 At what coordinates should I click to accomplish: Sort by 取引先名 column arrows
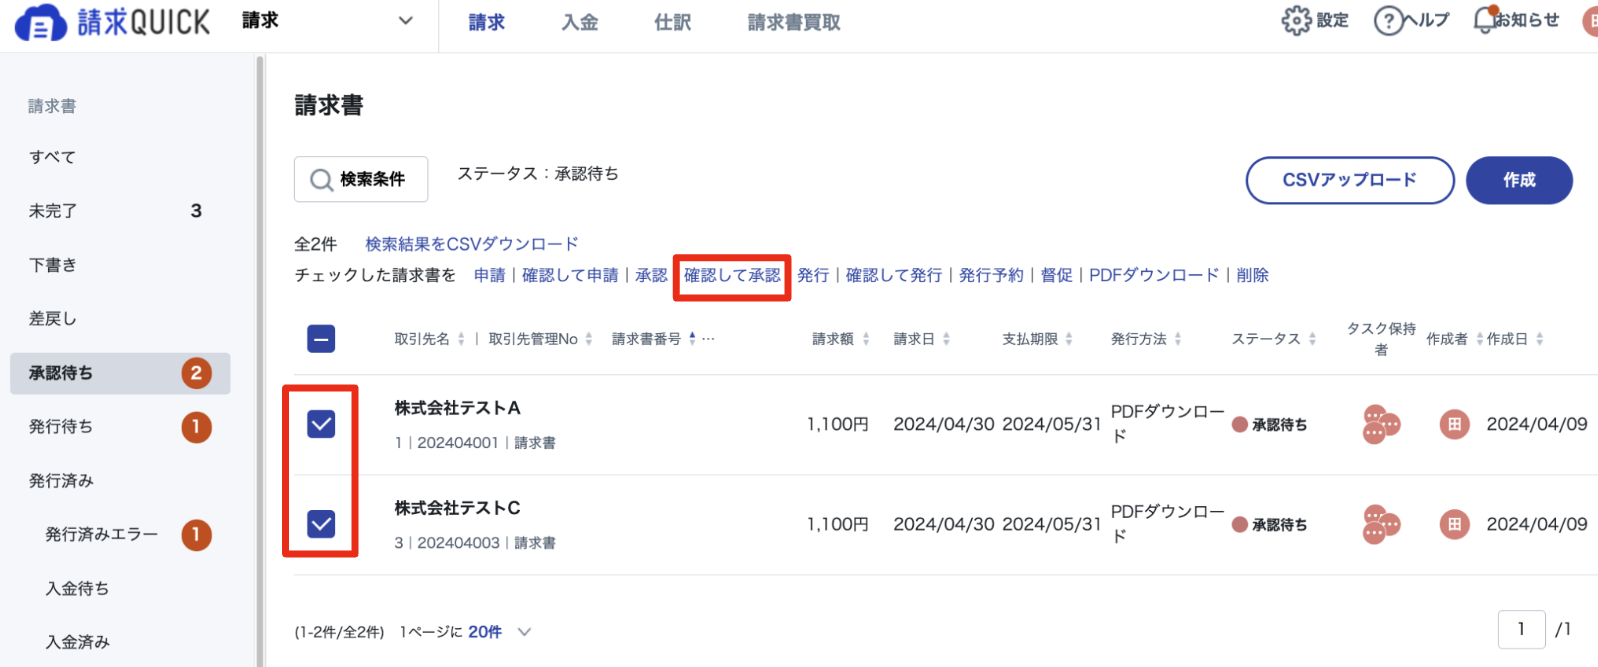tap(461, 339)
